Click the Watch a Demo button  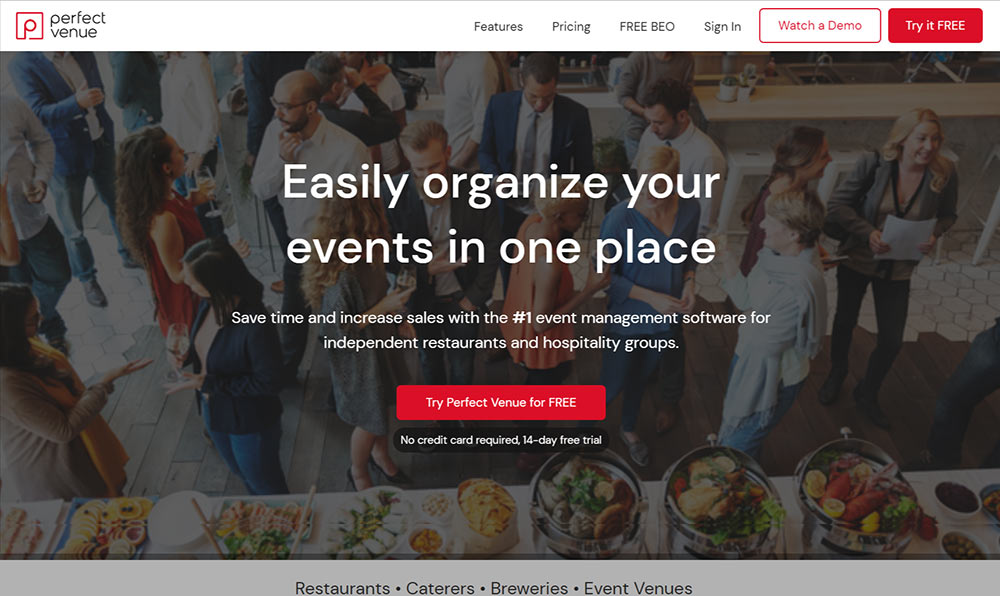[820, 25]
